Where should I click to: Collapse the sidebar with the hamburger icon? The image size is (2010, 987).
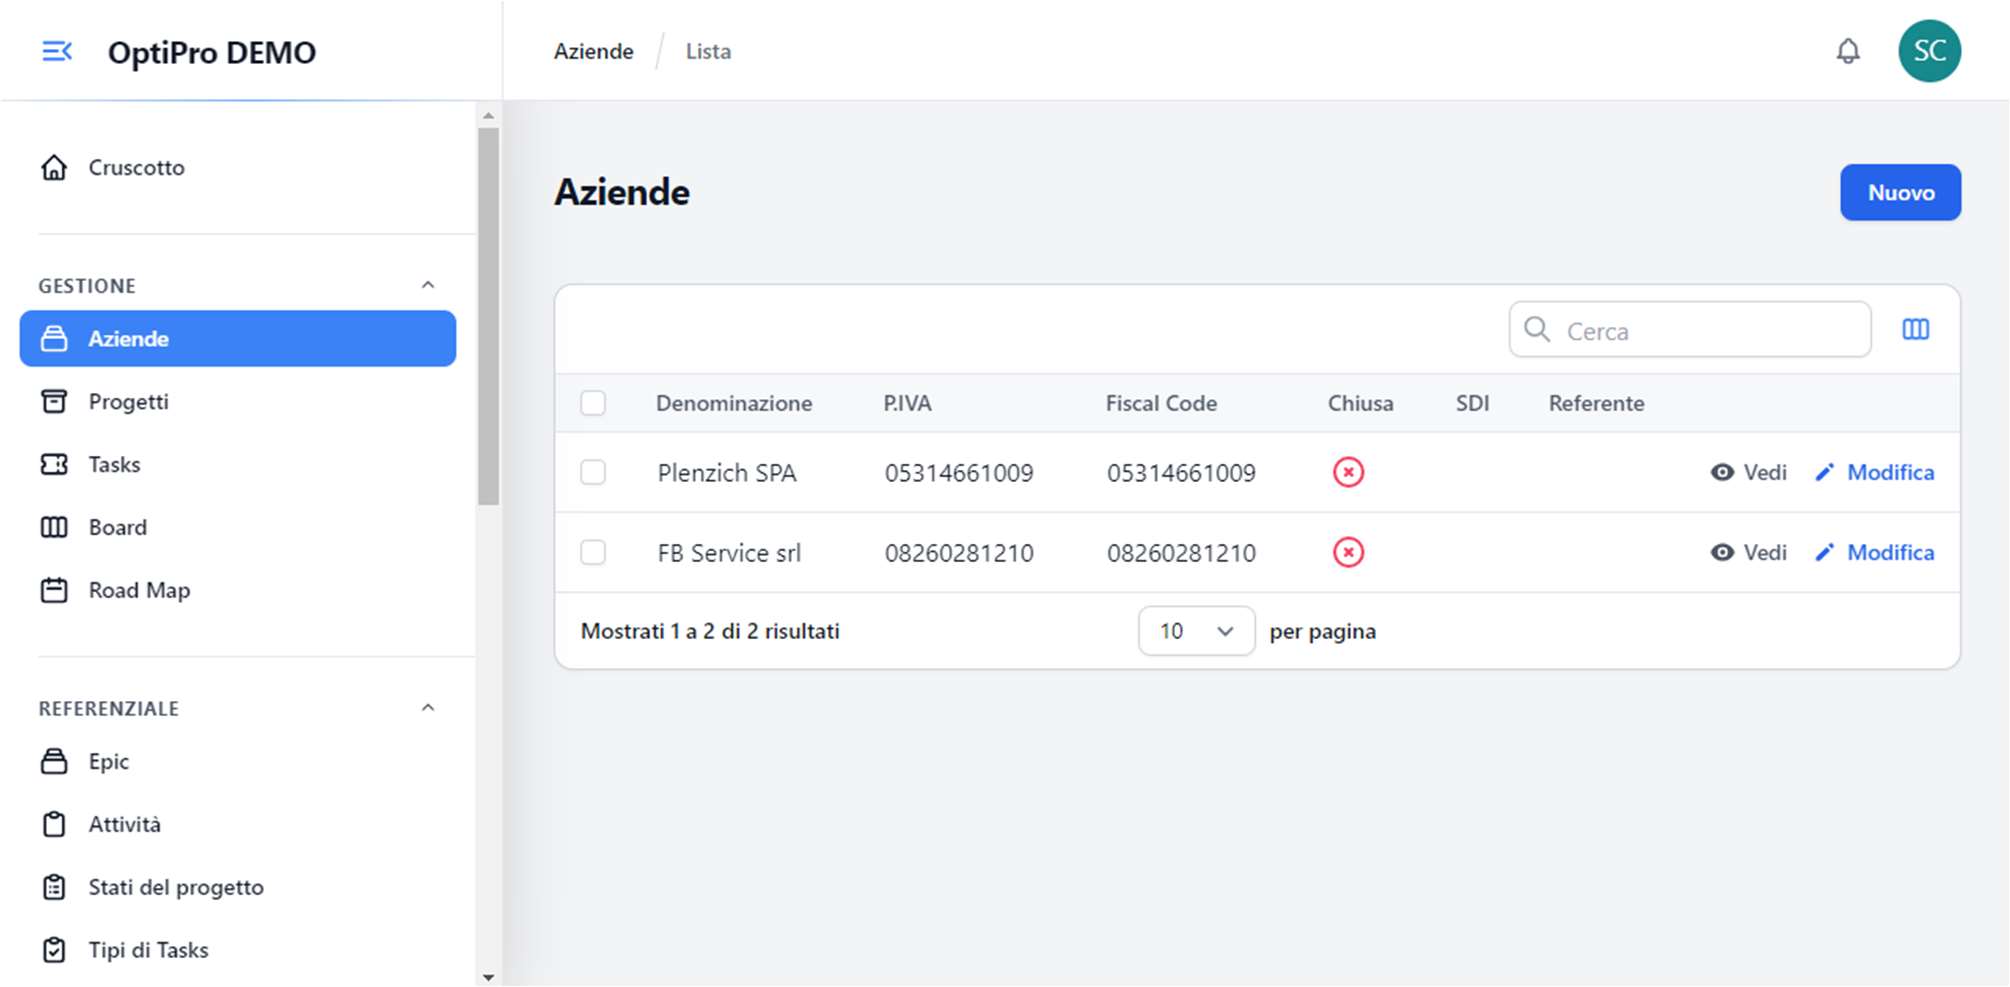pyautogui.click(x=57, y=51)
